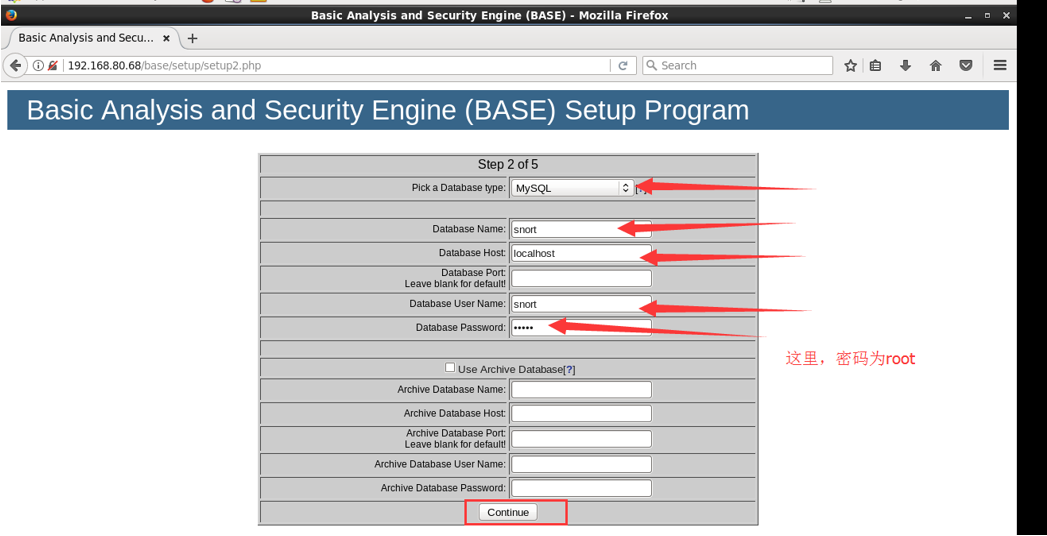This screenshot has height=536, width=1047.
Task: Open the Use Archive Database help link
Action: click(570, 369)
